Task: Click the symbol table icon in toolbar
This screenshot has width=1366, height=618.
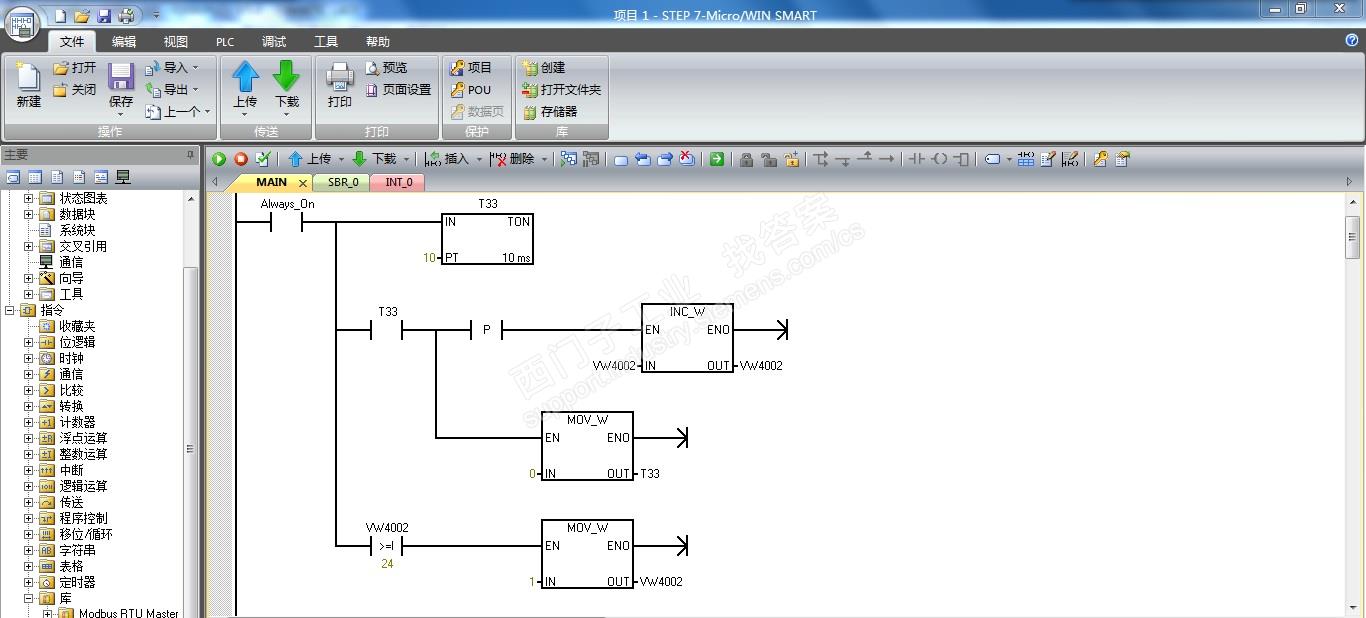Action: coord(1026,159)
